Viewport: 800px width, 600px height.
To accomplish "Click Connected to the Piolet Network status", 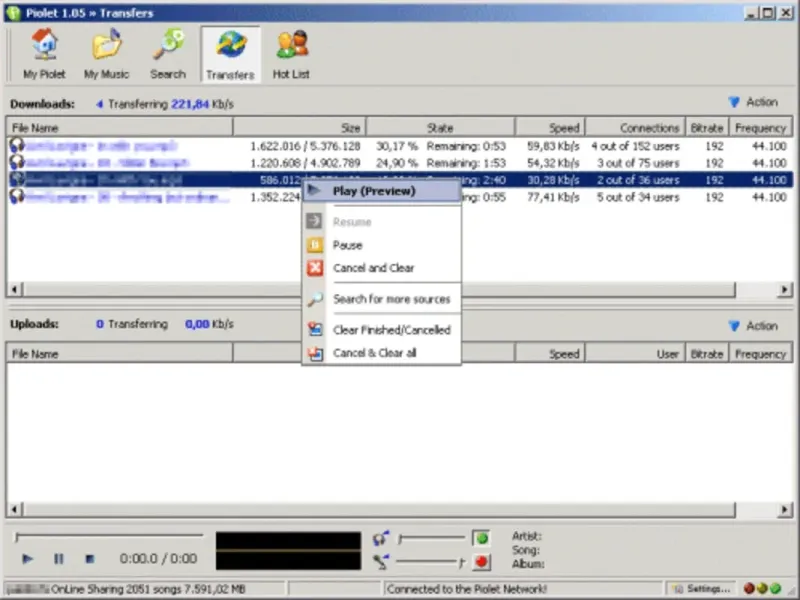I will point(467,589).
